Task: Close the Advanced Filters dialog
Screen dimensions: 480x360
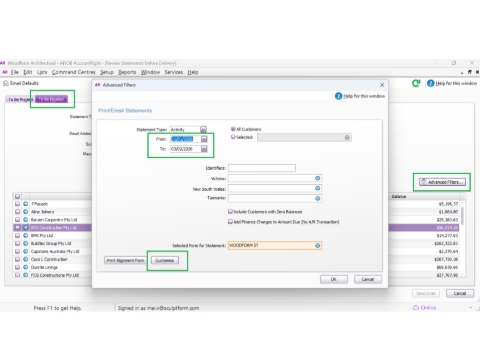Action: tap(382, 85)
